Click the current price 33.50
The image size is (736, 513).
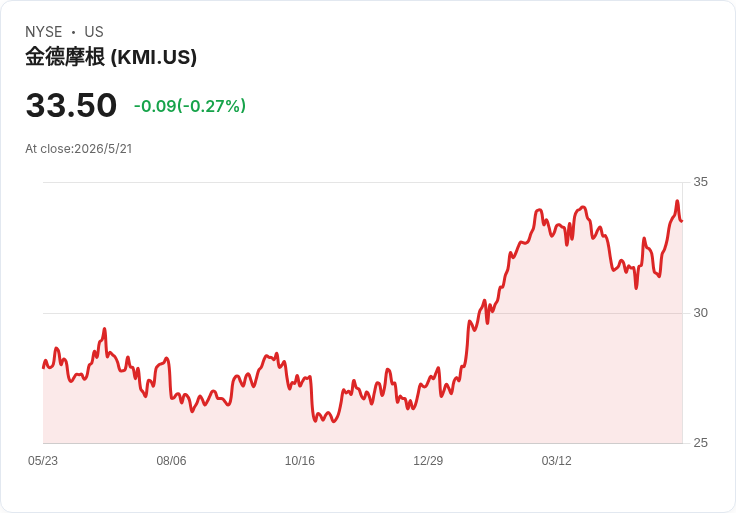coord(71,105)
